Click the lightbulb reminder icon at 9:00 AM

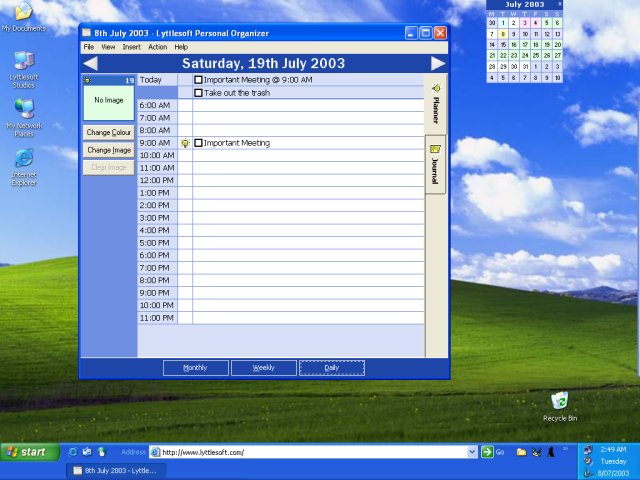(x=185, y=143)
